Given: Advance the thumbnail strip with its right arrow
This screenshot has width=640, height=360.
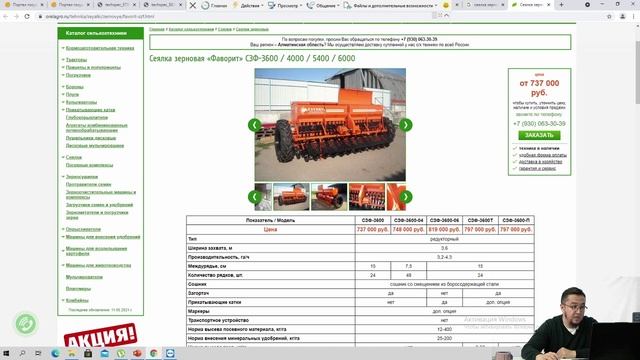Looking at the screenshot, I should tap(405, 197).
